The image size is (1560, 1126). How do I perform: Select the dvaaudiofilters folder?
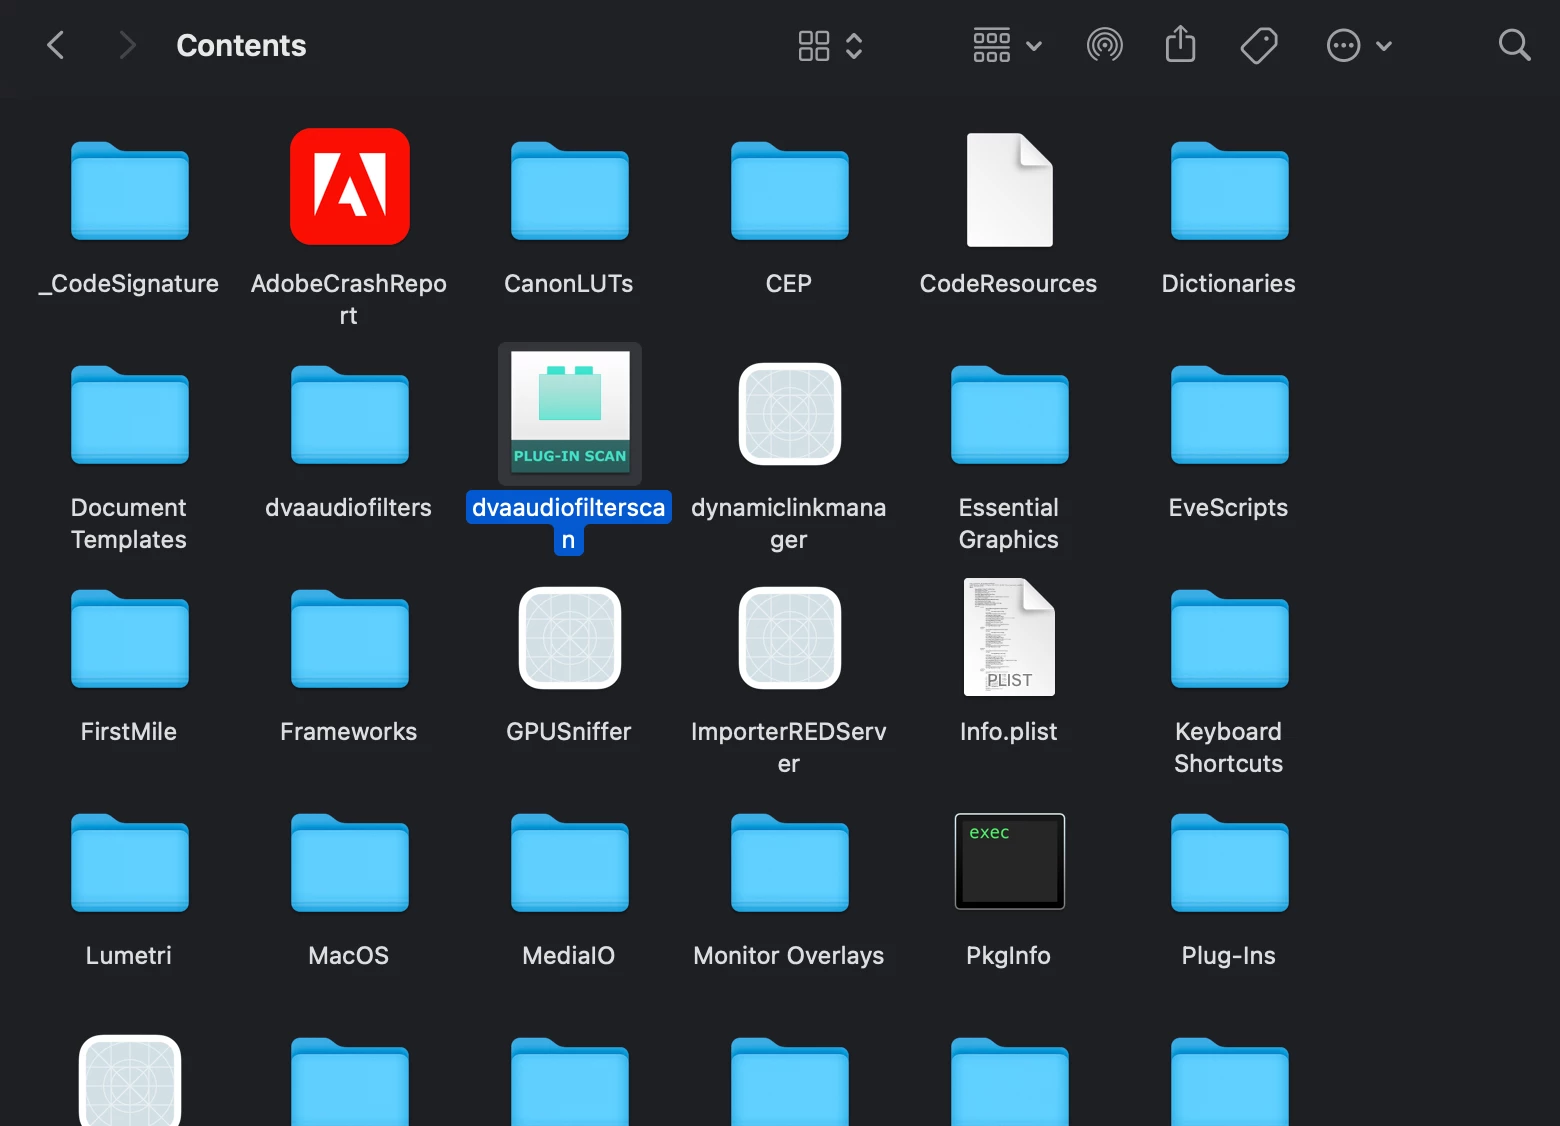[350, 415]
